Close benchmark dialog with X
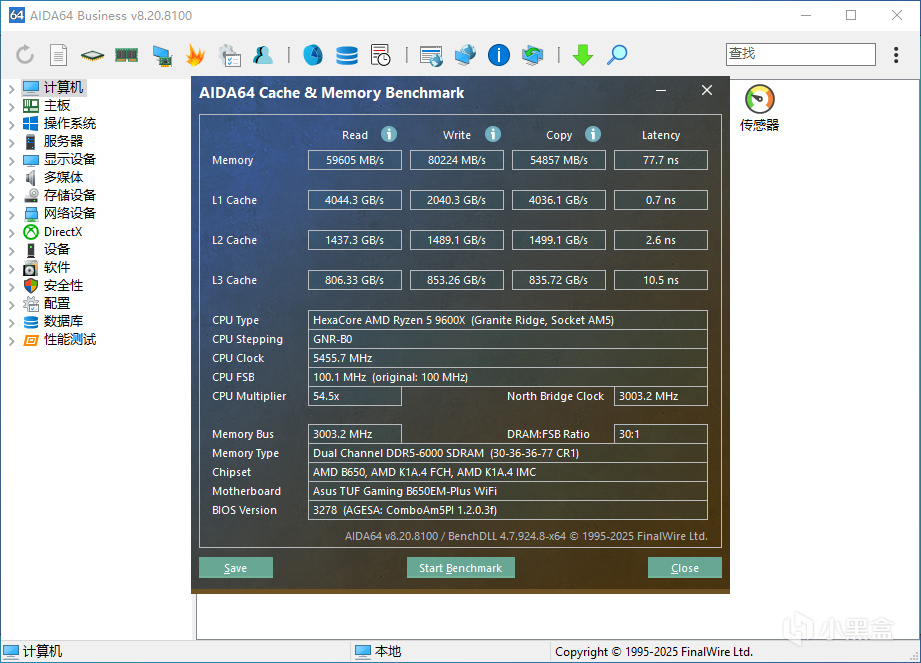This screenshot has width=921, height=663. point(707,90)
